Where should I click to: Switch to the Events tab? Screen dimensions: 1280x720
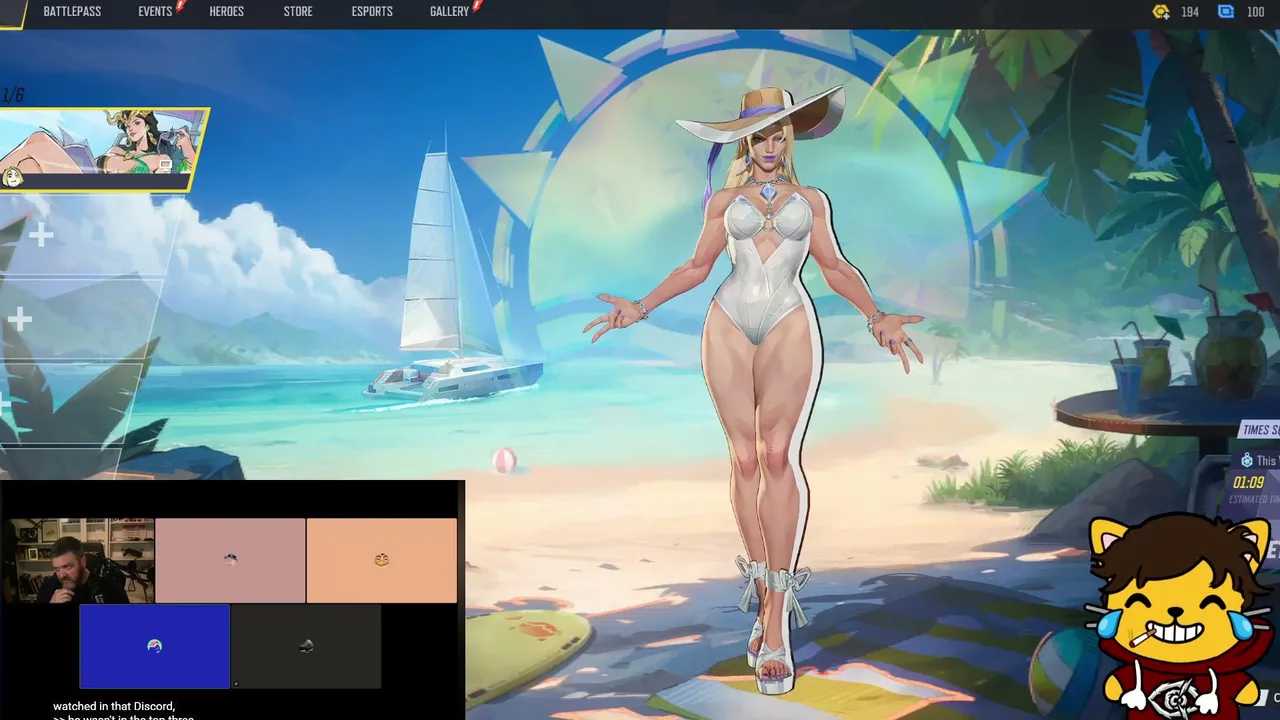155,12
